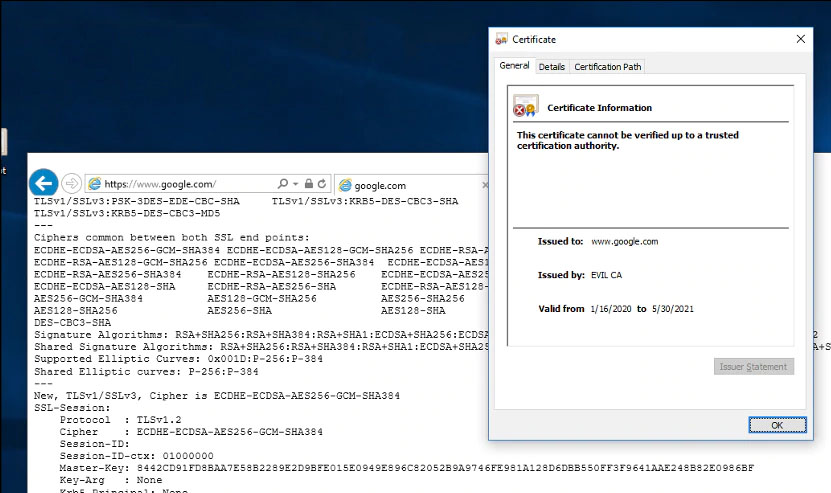Screen dimensions: 831x493
Task: Click 'Shared Elliptic curves: P-256:P-384' line
Action: point(146,372)
